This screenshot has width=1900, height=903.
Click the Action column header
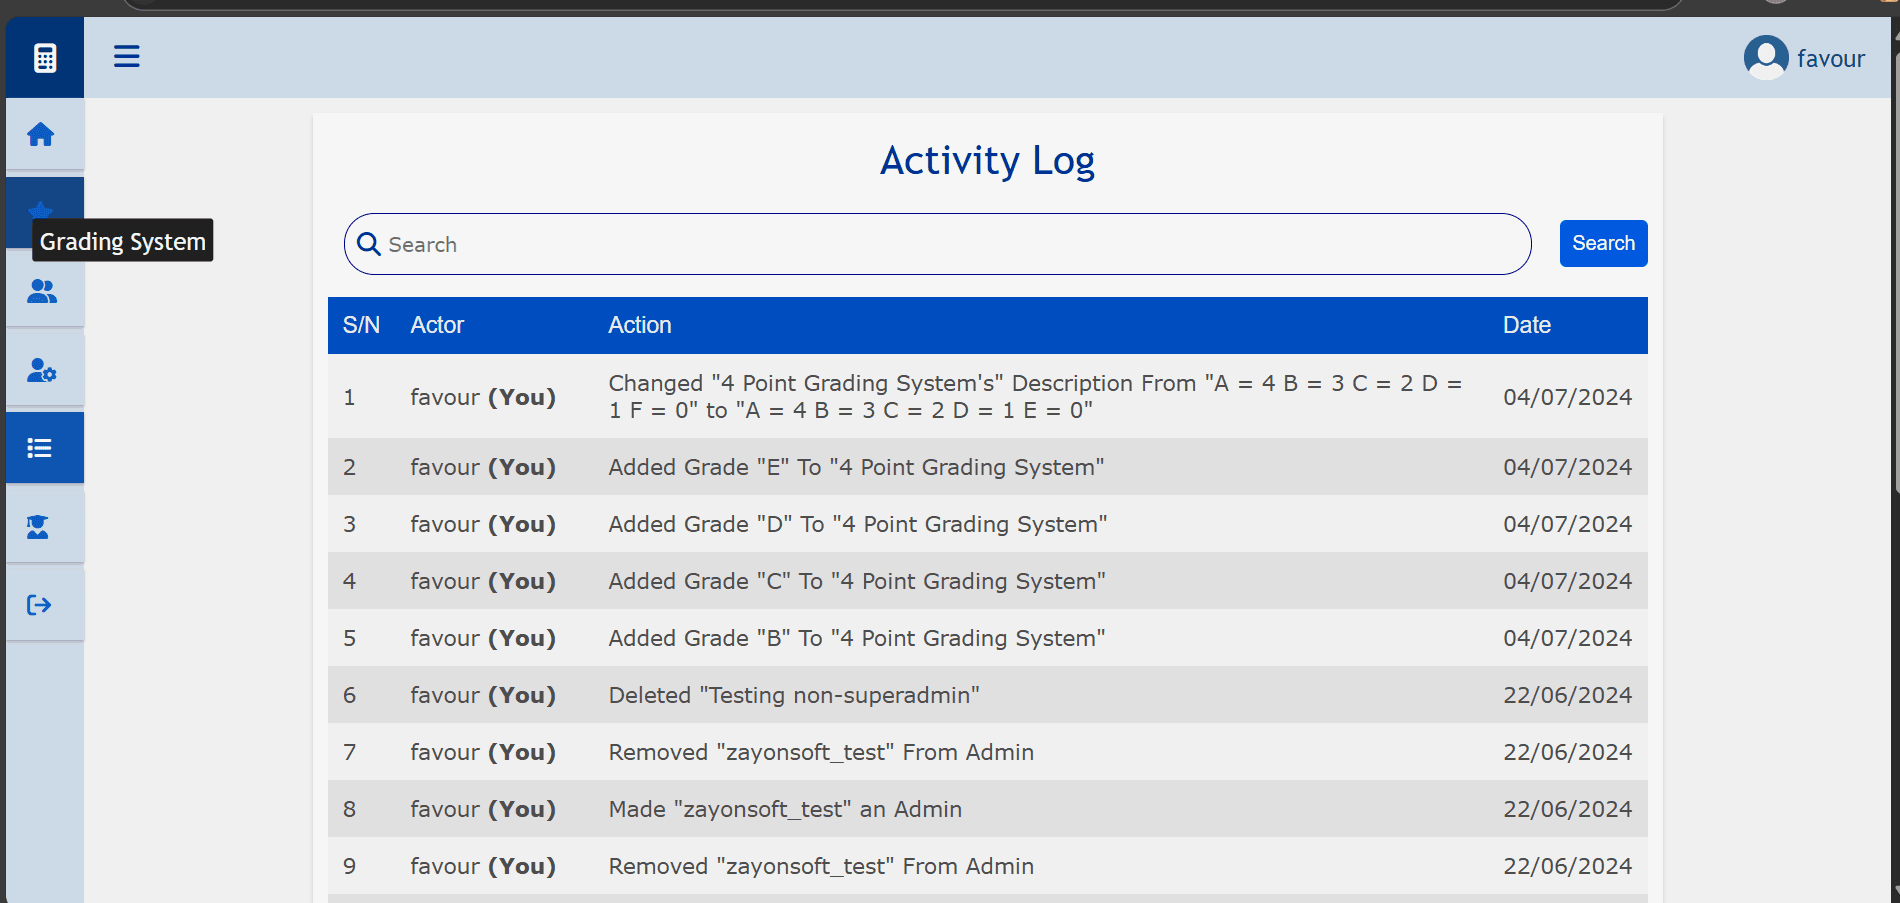coord(640,325)
